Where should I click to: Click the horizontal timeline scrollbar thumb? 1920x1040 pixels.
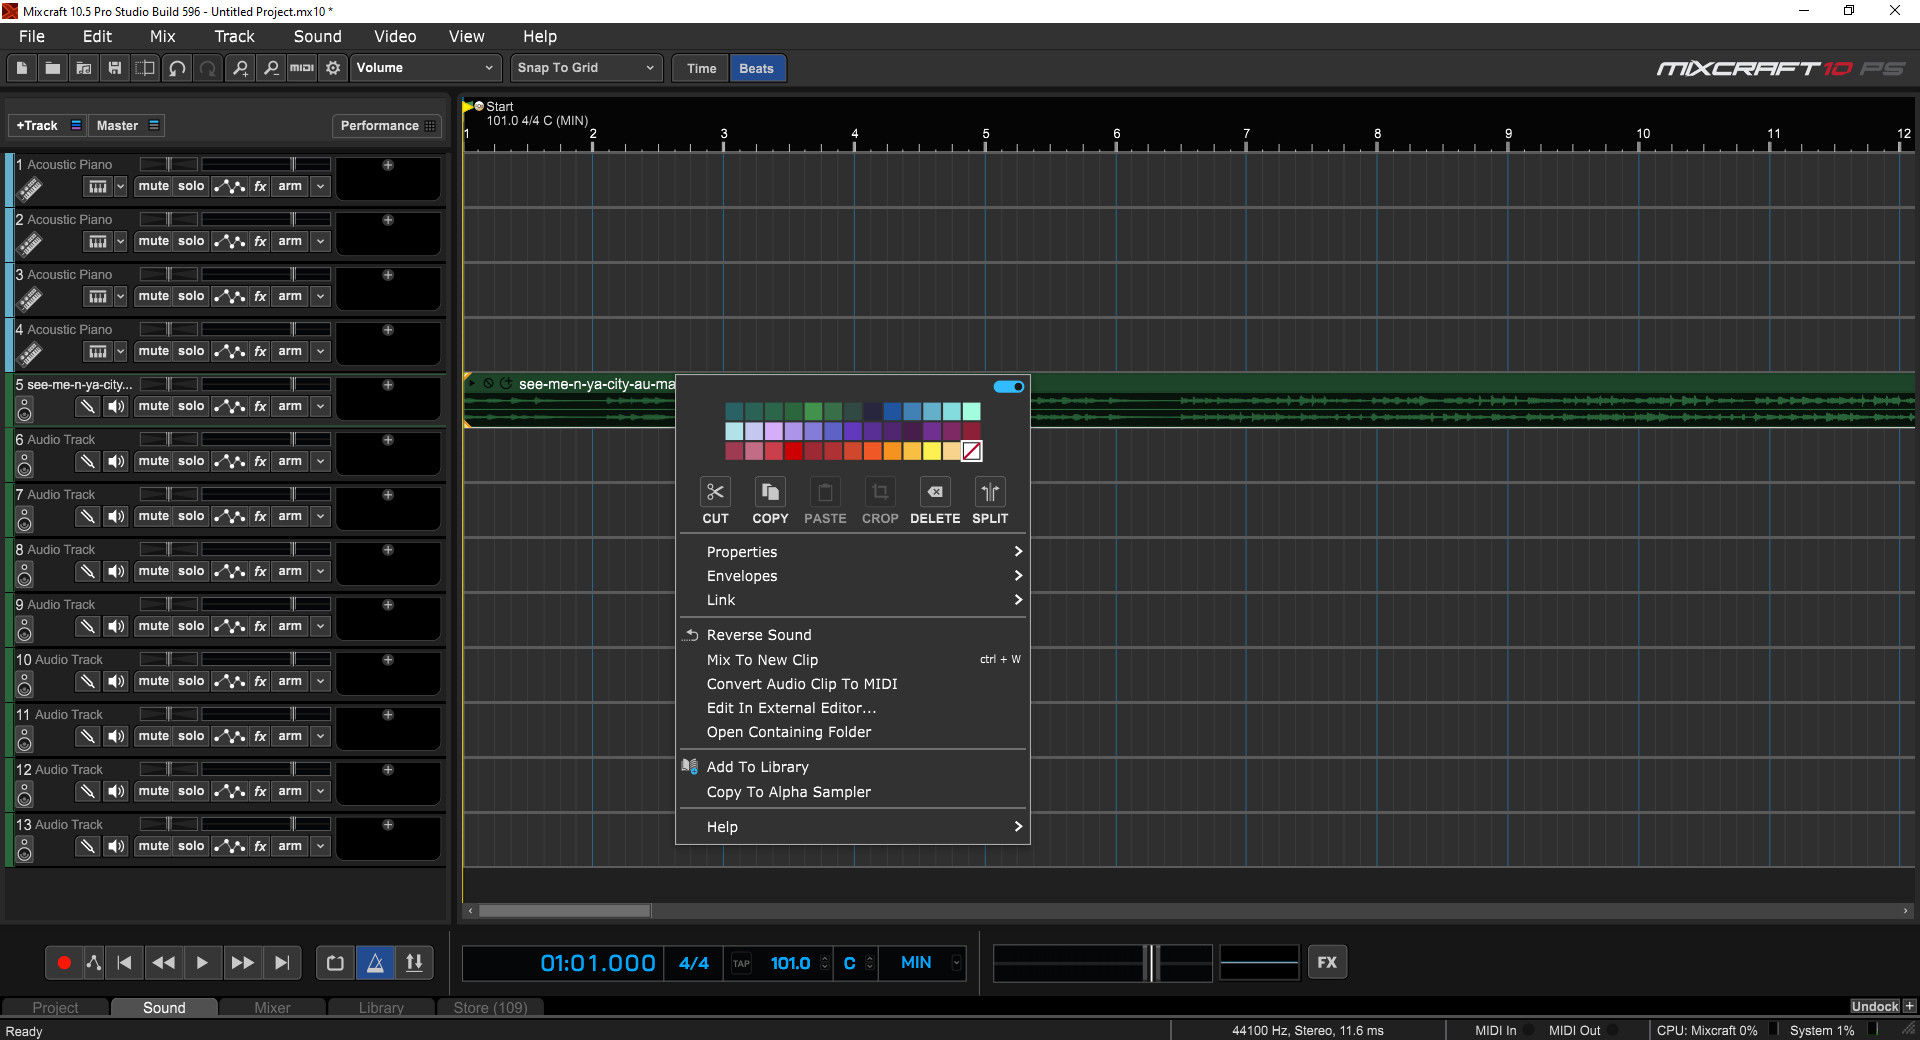click(x=565, y=911)
